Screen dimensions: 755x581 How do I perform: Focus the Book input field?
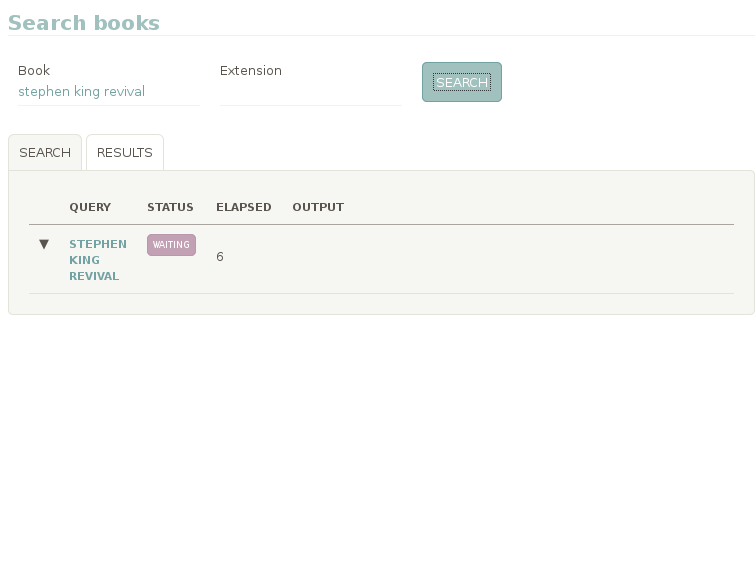pyautogui.click(x=109, y=91)
